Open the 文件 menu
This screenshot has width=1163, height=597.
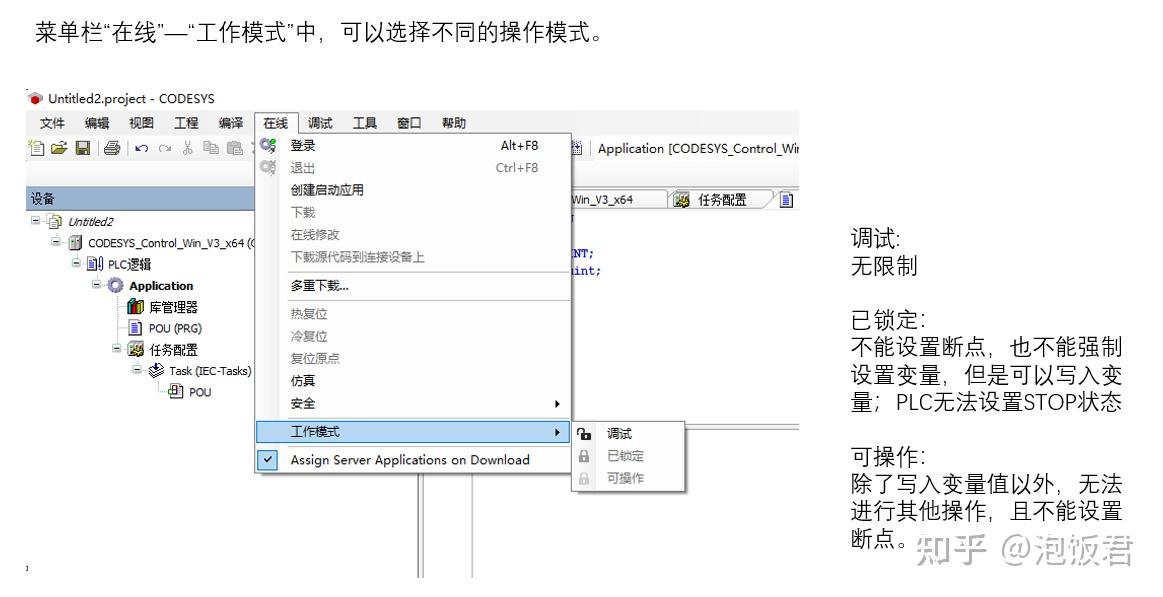click(x=53, y=123)
